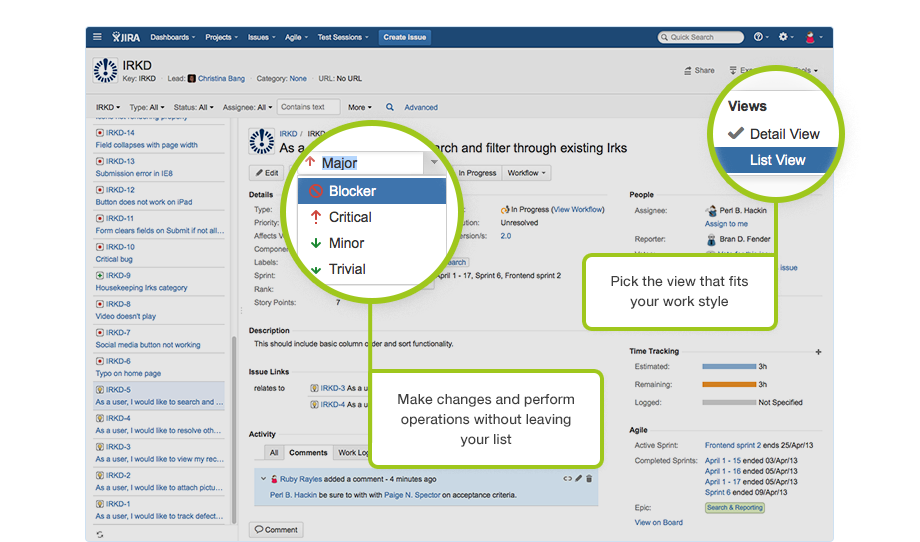The height and width of the screenshot is (542, 920).
Task: Open the View Workflow link
Action: [578, 209]
